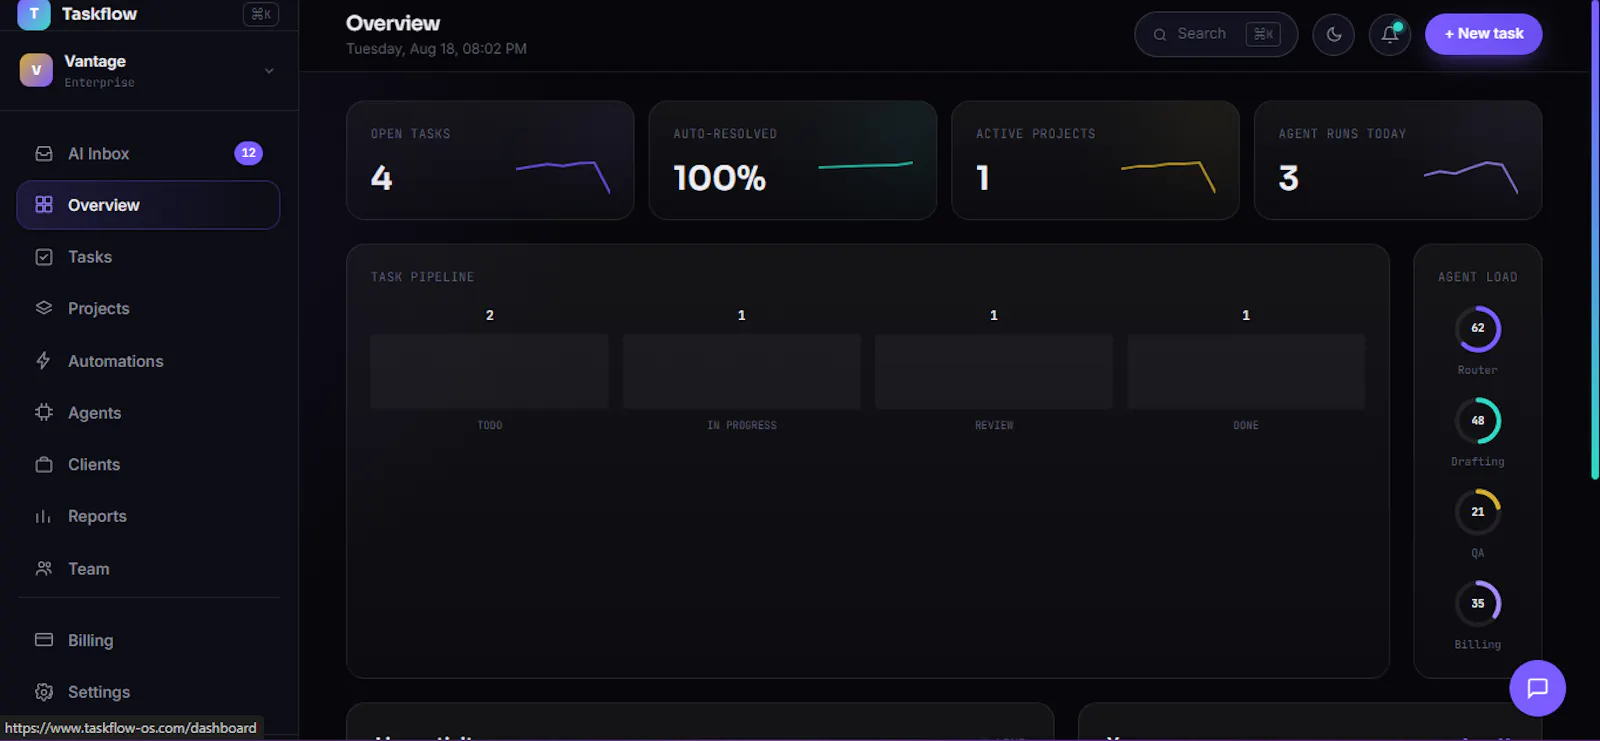The width and height of the screenshot is (1600, 741).
Task: Click the Agent Runs Today card
Action: [x=1398, y=160]
